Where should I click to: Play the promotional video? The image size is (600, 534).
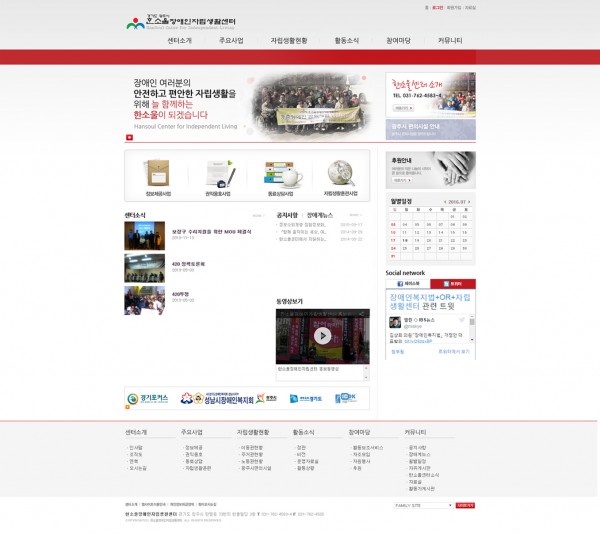click(323, 336)
